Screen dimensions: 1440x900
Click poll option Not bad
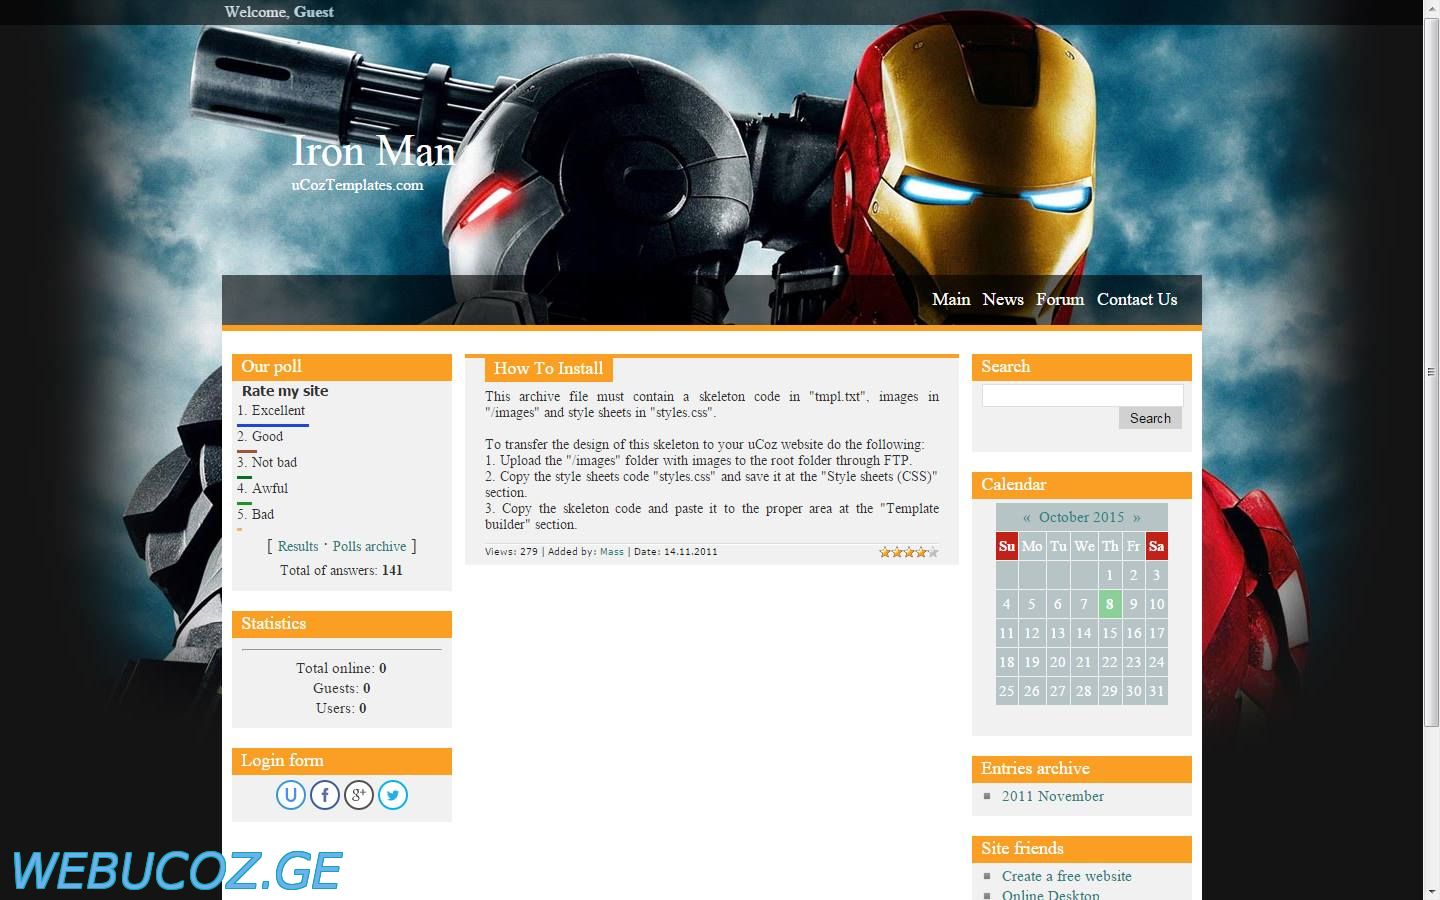(274, 462)
